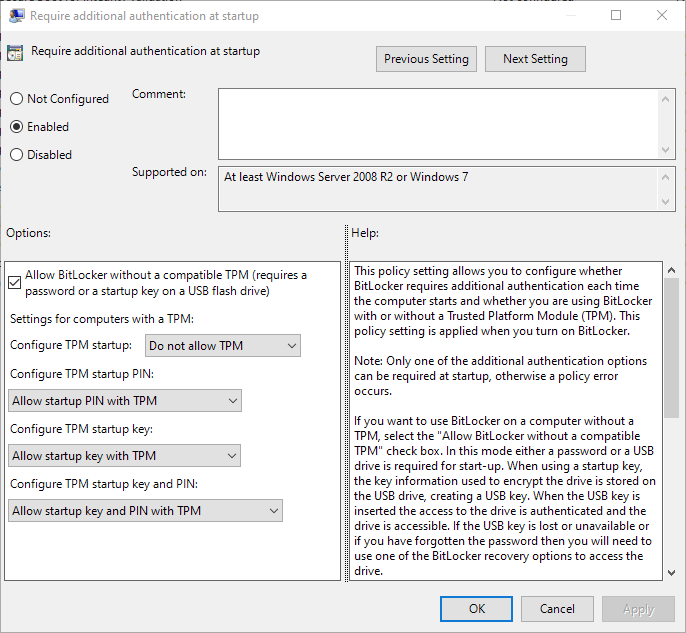Click the Help panel scrollbar thumb
This screenshot has width=686, height=633.
click(671, 348)
